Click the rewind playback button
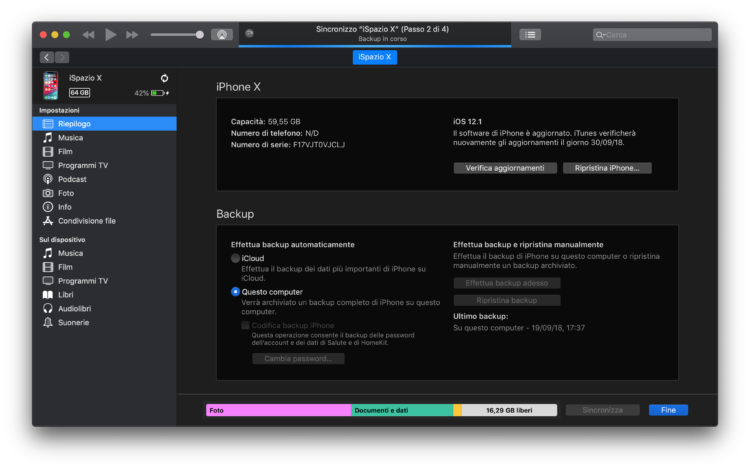 click(88, 34)
